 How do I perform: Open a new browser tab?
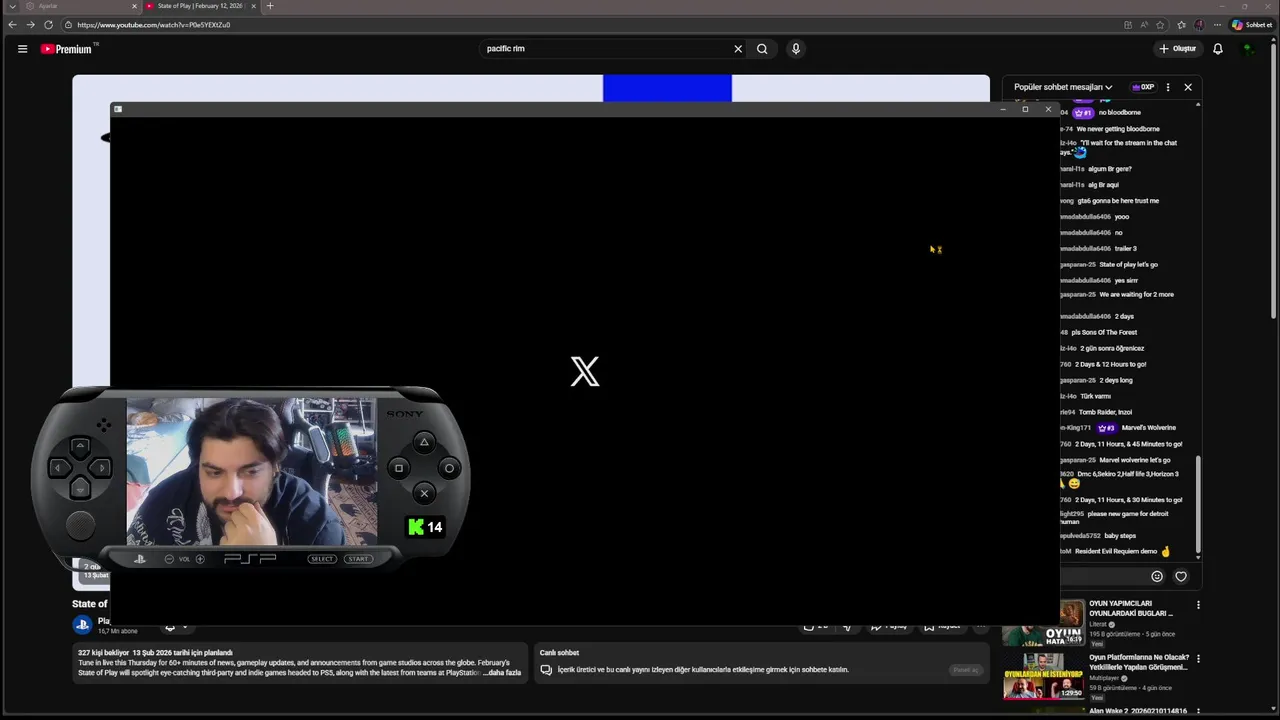coord(269,6)
